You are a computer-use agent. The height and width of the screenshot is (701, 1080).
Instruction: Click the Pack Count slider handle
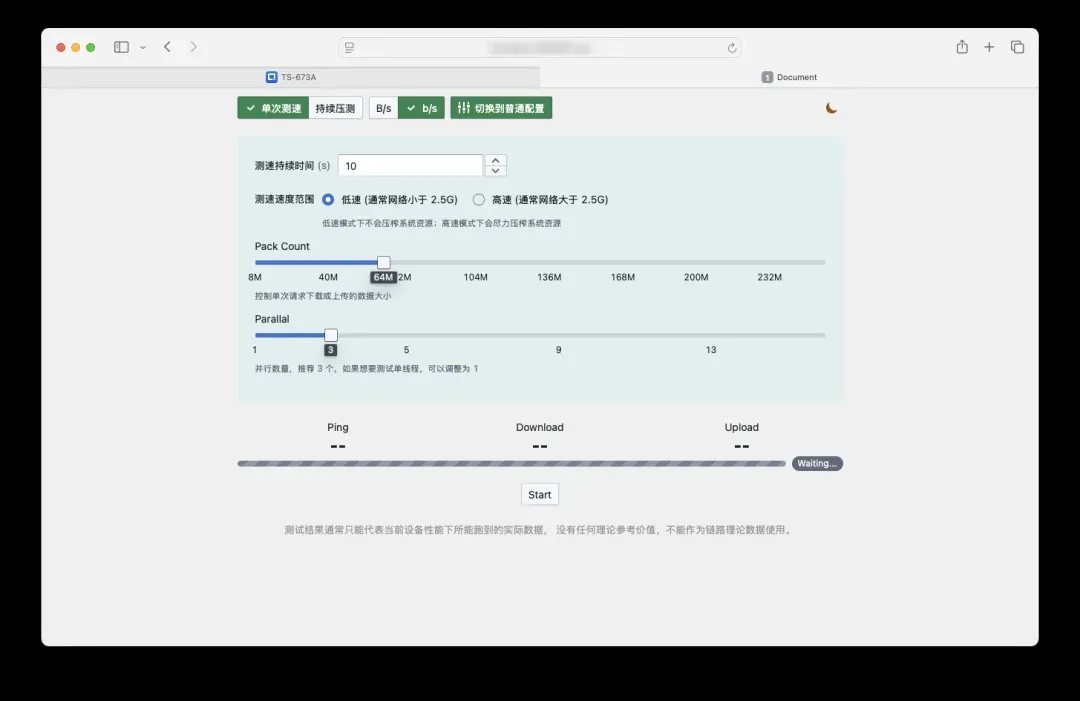(383, 262)
